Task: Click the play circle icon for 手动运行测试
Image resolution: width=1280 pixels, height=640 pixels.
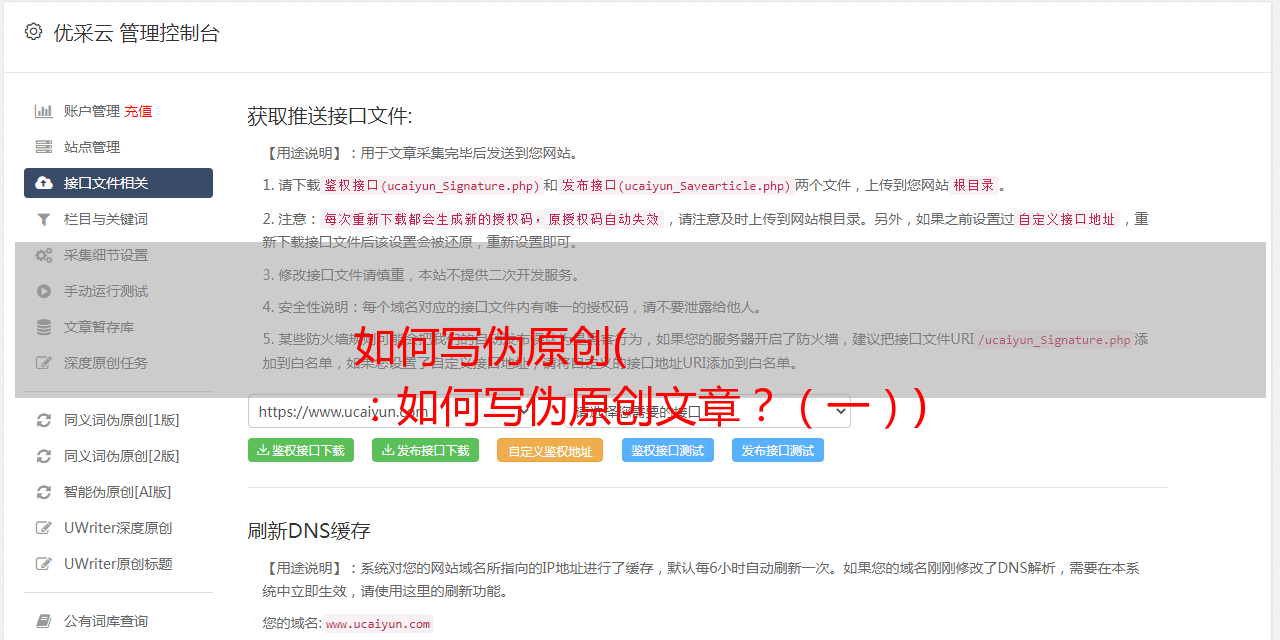Action: point(44,291)
